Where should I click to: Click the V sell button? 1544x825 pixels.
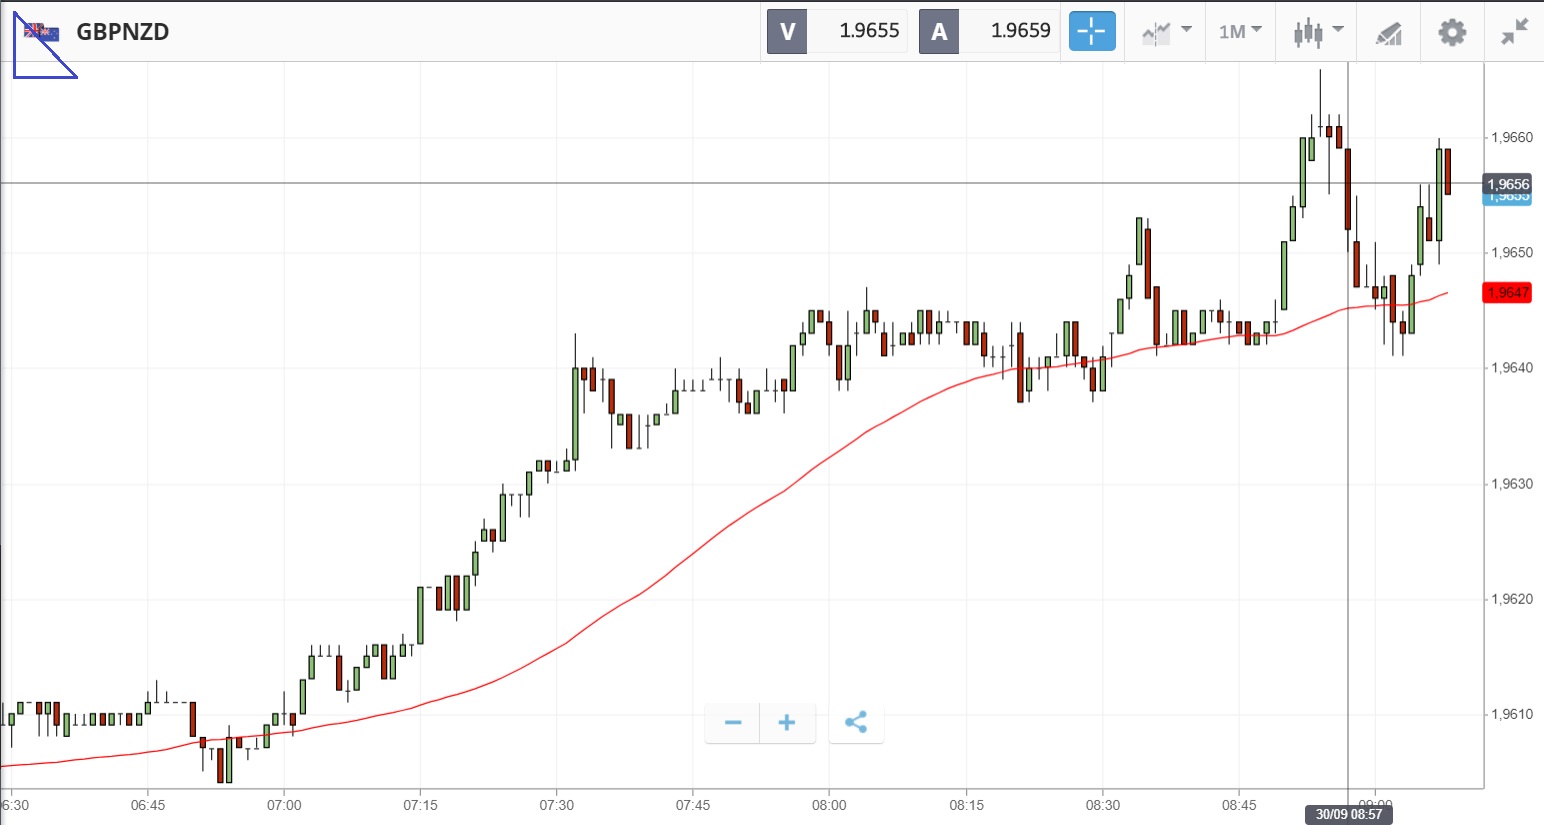tap(787, 32)
